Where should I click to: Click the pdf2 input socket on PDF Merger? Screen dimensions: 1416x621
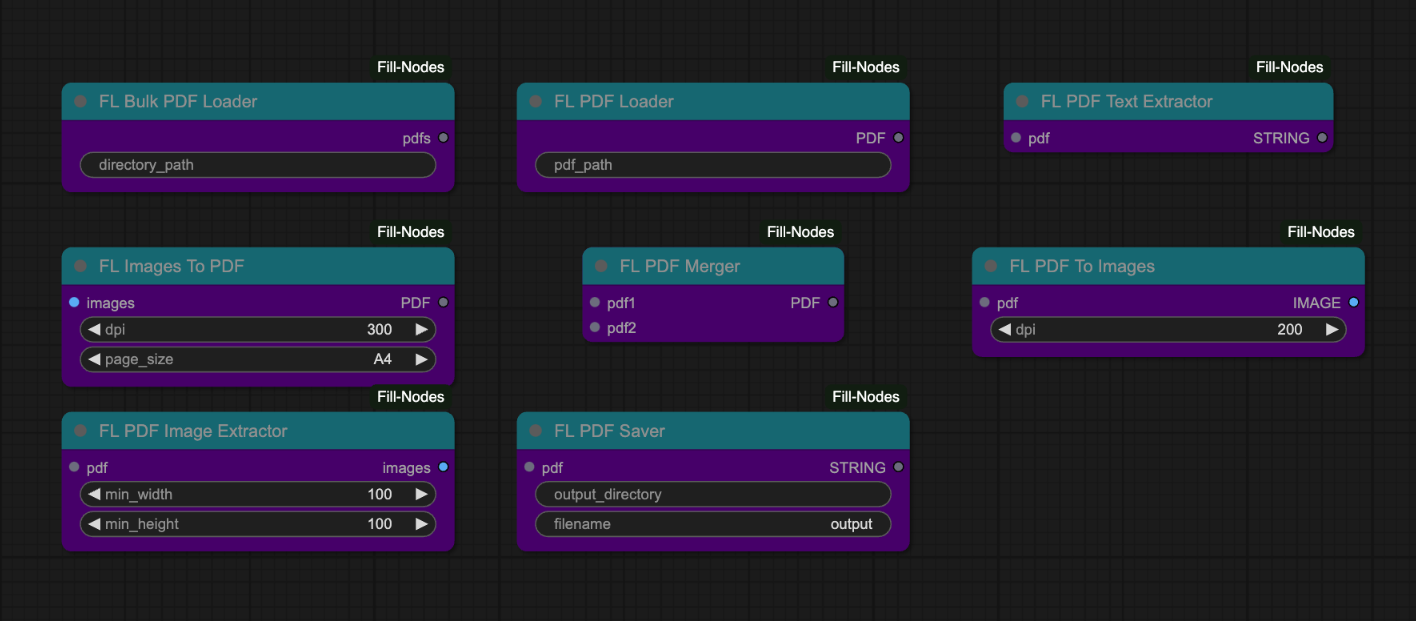click(x=595, y=327)
